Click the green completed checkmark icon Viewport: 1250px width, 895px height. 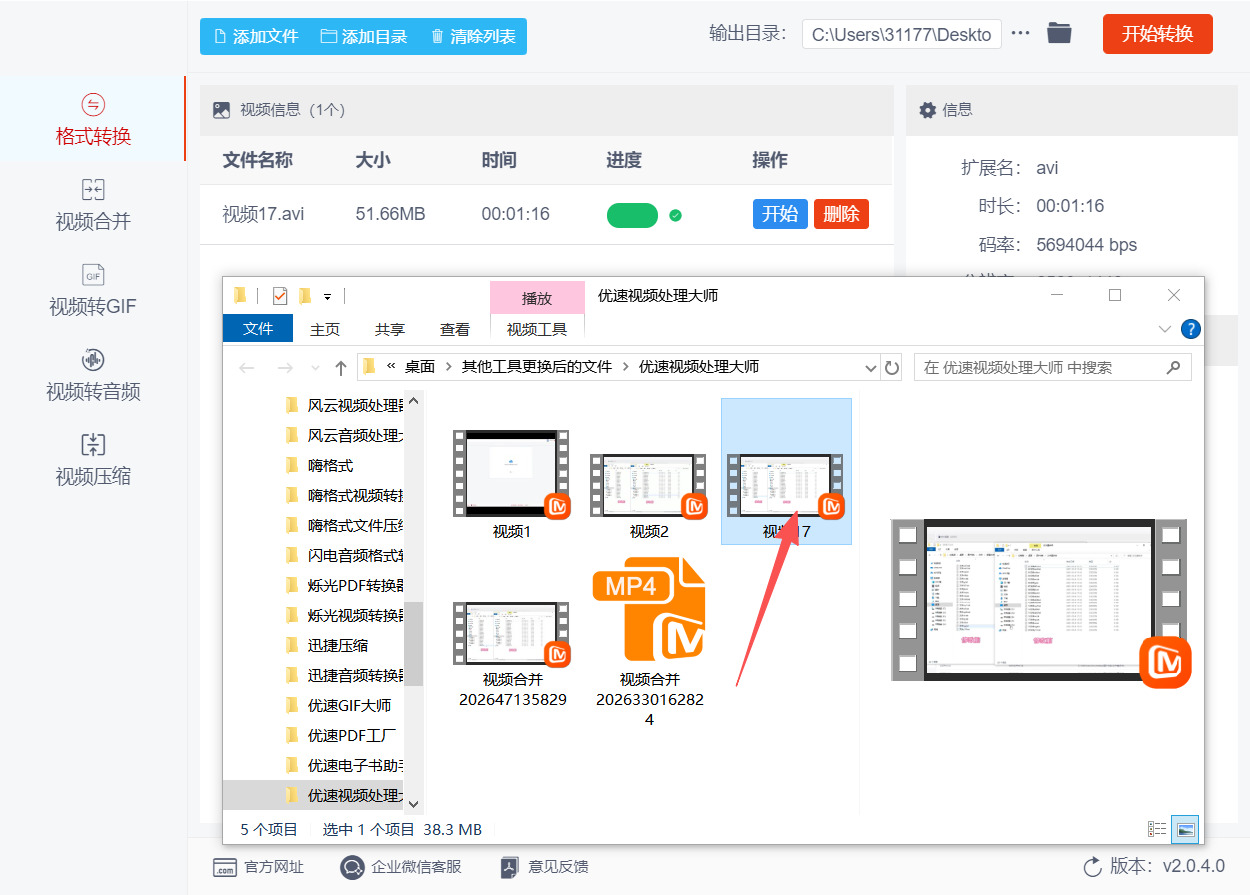point(675,215)
